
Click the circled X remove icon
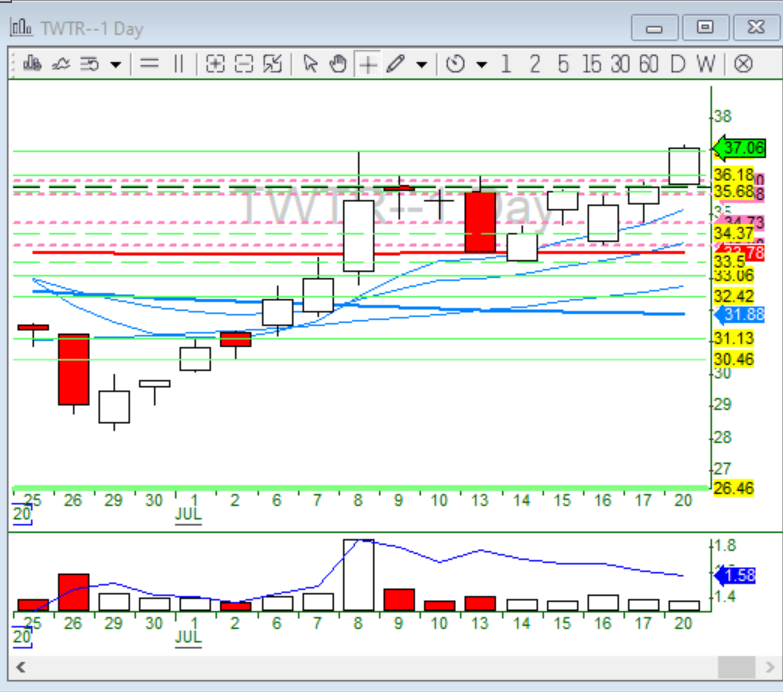click(x=743, y=64)
